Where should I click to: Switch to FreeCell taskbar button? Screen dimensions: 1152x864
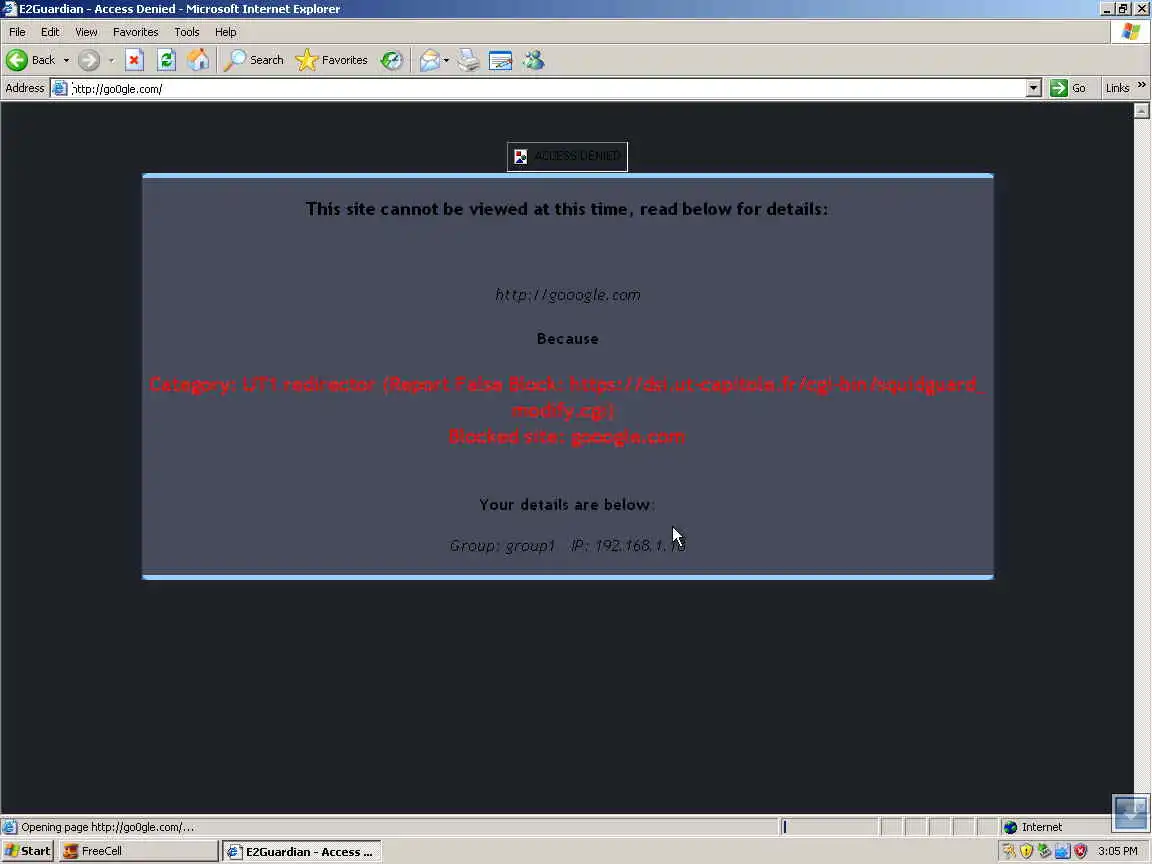pos(138,852)
